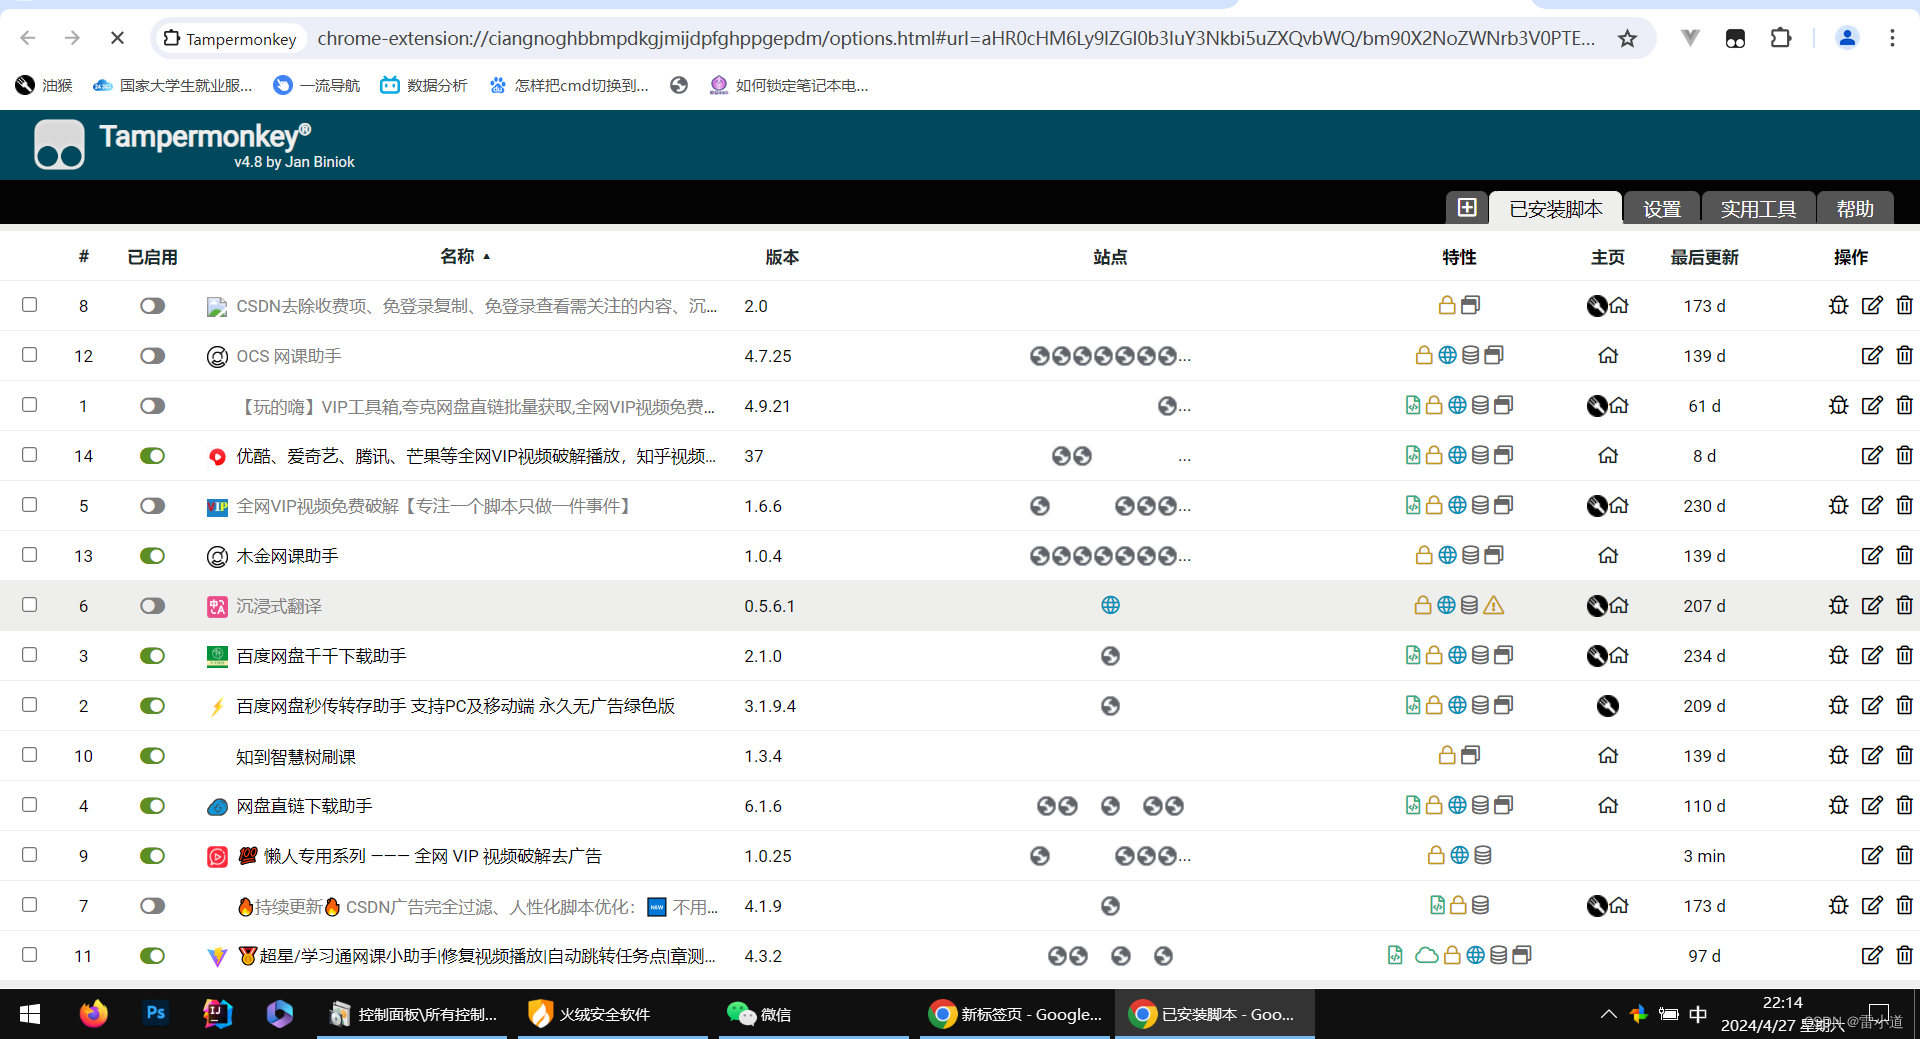
Task: Enable the 沉浸式翻译 toggle
Action: (x=152, y=605)
